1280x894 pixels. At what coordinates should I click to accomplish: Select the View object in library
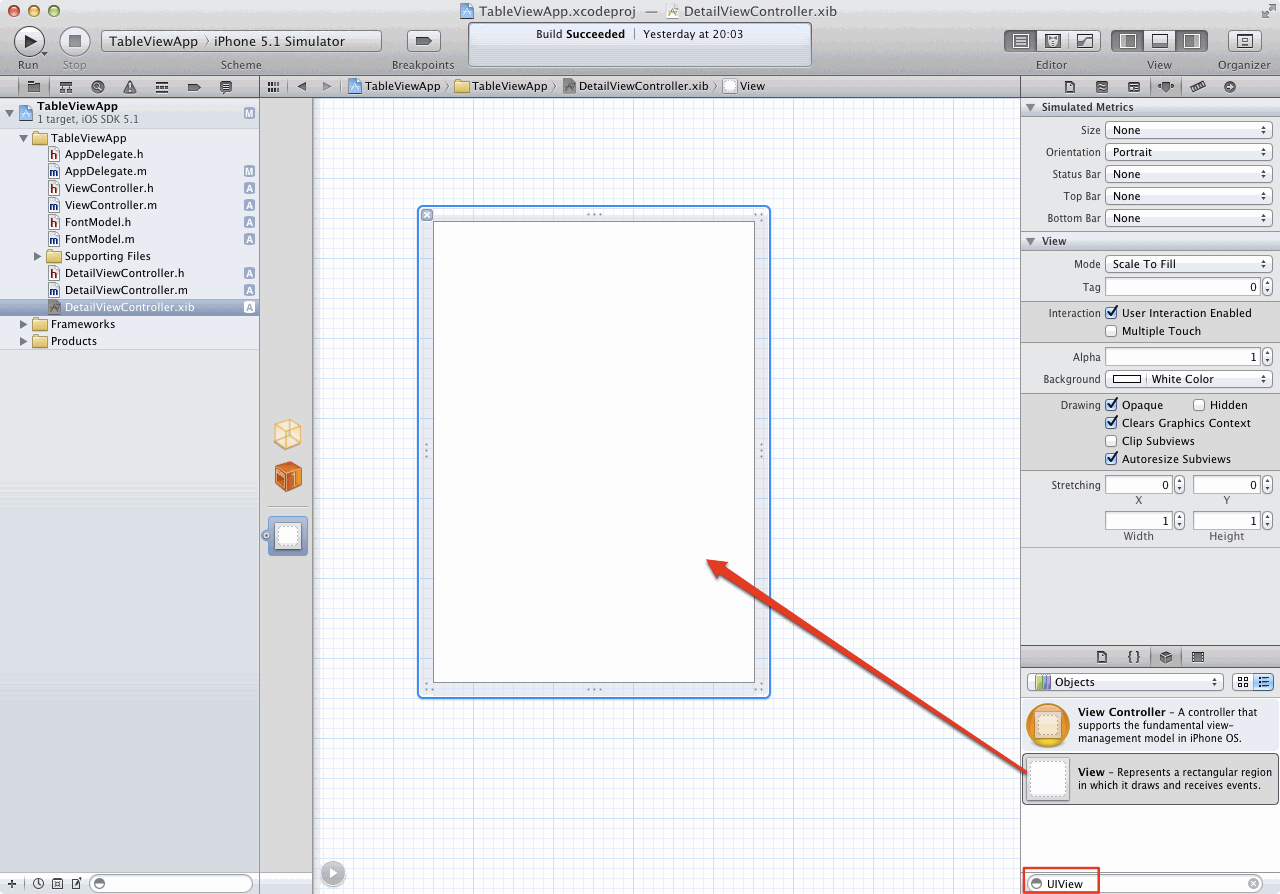pos(1150,779)
